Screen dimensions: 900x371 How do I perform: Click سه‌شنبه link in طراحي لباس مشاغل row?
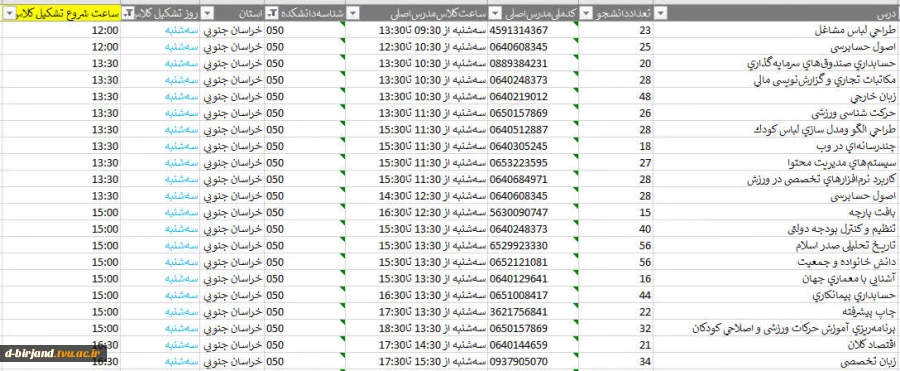coord(181,30)
